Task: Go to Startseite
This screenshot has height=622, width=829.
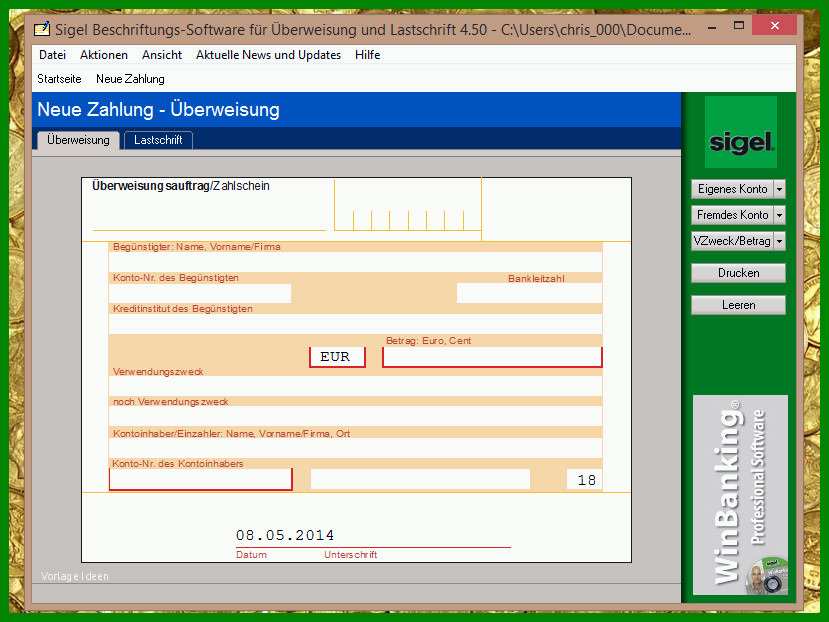Action: click(x=59, y=79)
